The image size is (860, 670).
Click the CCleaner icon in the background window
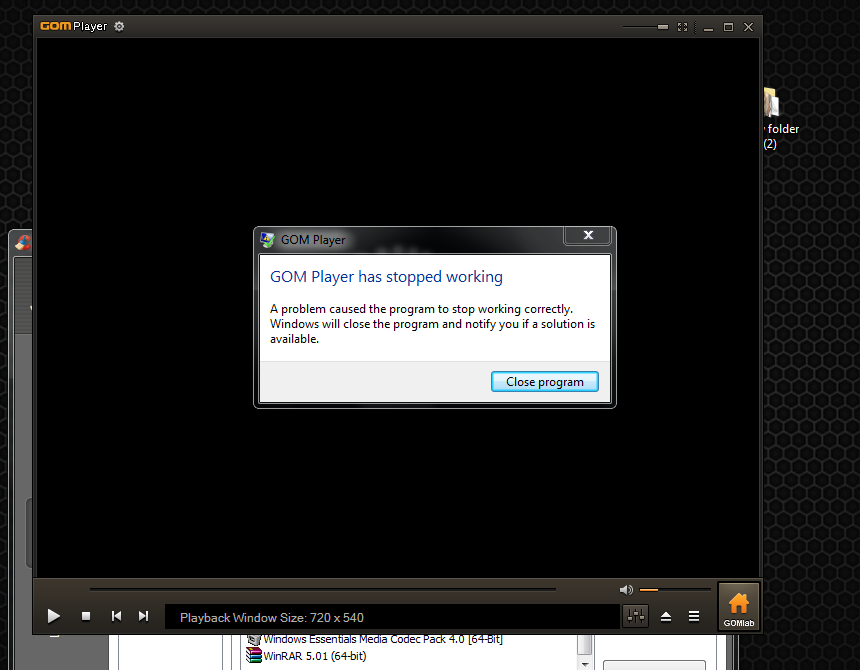pos(22,242)
